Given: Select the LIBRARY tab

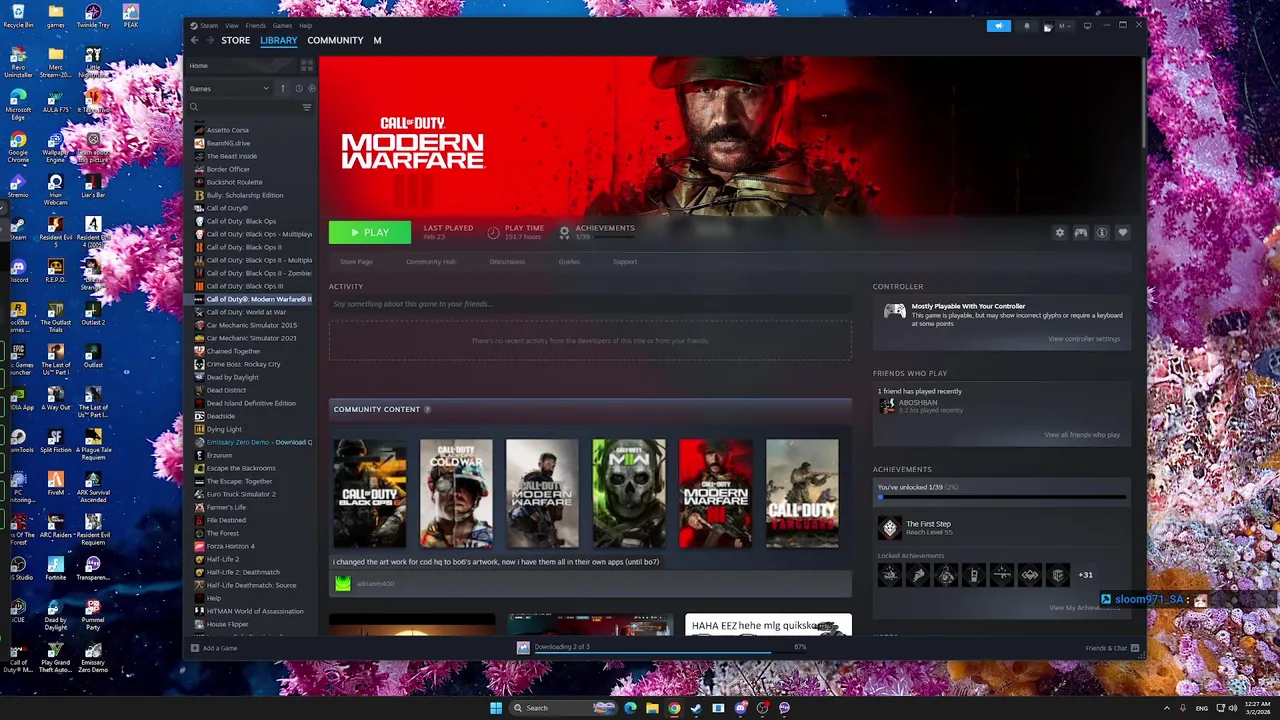Looking at the screenshot, I should coord(278,40).
